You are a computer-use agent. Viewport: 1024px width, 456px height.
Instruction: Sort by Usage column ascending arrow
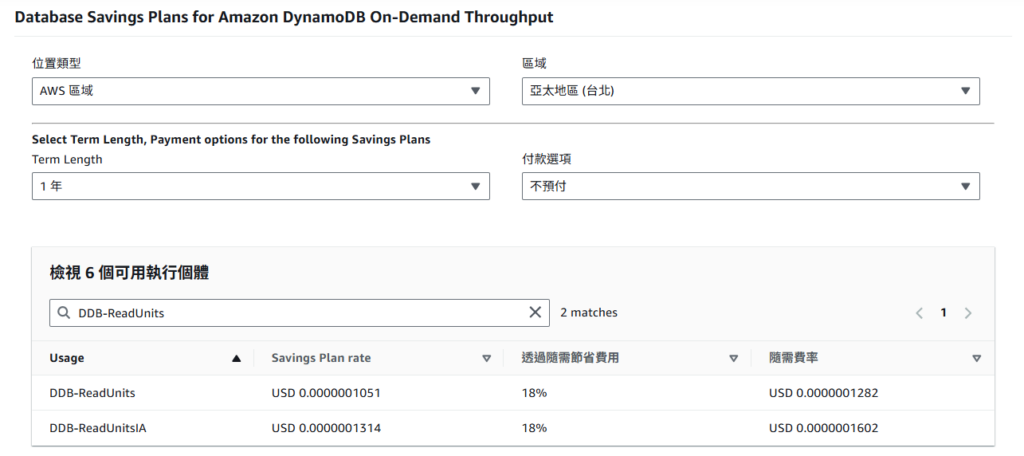click(x=236, y=358)
